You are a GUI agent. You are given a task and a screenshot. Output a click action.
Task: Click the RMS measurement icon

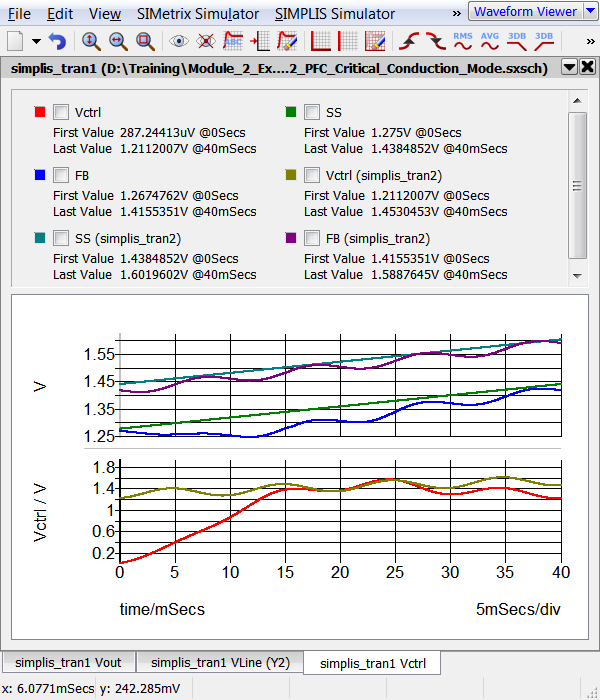[x=463, y=41]
